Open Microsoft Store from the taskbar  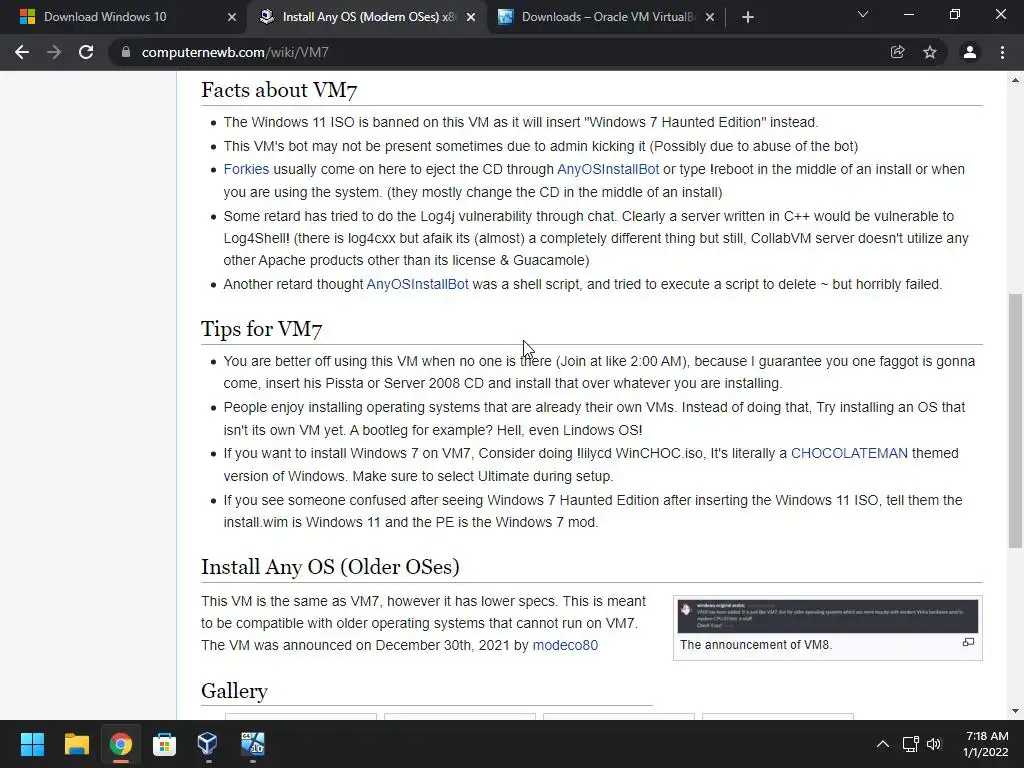point(164,744)
